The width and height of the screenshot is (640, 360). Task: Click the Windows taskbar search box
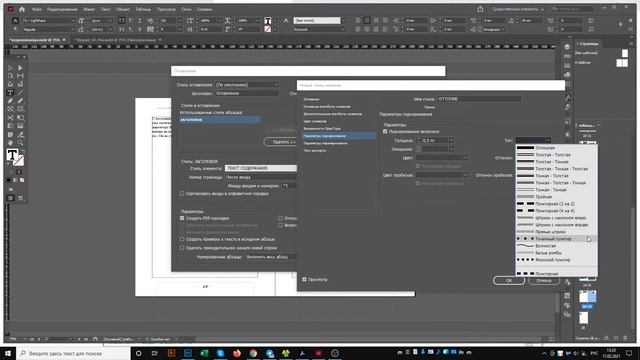pos(73,353)
